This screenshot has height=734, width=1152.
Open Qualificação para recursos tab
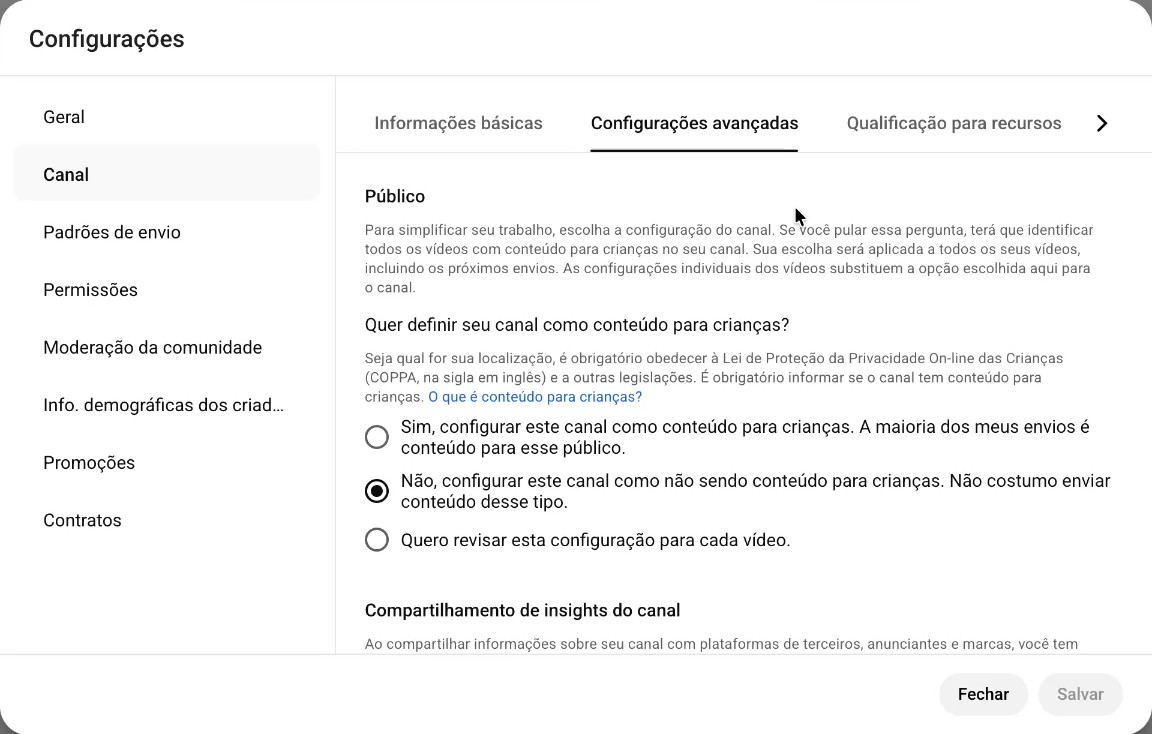[x=954, y=123]
